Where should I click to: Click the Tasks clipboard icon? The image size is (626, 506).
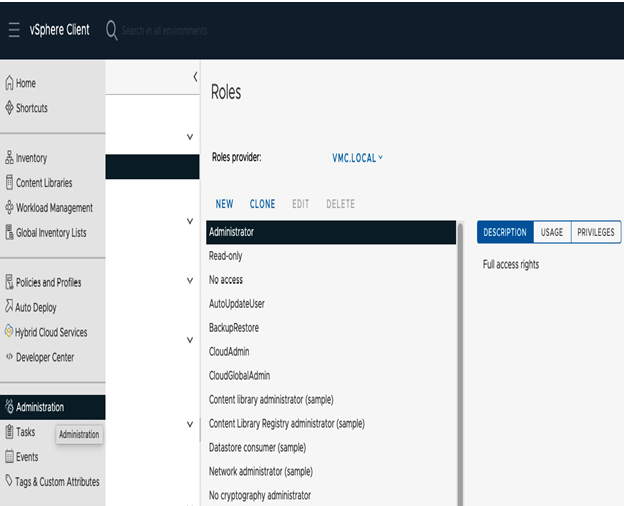pos(9,432)
